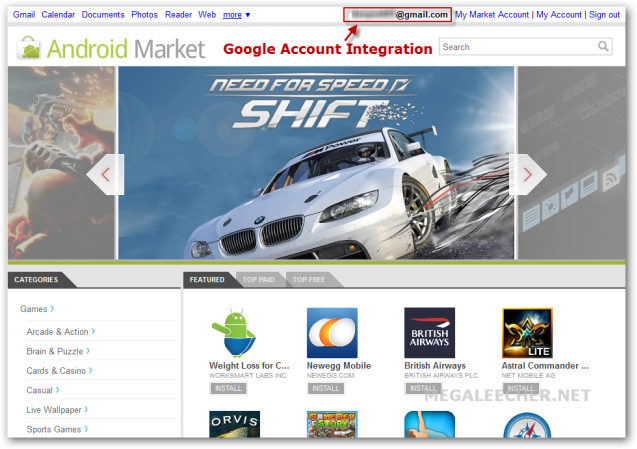Switch to the Top Free tab
The width and height of the screenshot is (637, 449).
pyautogui.click(x=309, y=280)
